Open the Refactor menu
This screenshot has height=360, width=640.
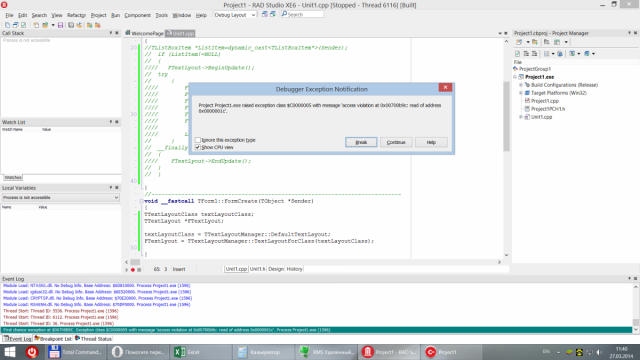click(x=76, y=15)
